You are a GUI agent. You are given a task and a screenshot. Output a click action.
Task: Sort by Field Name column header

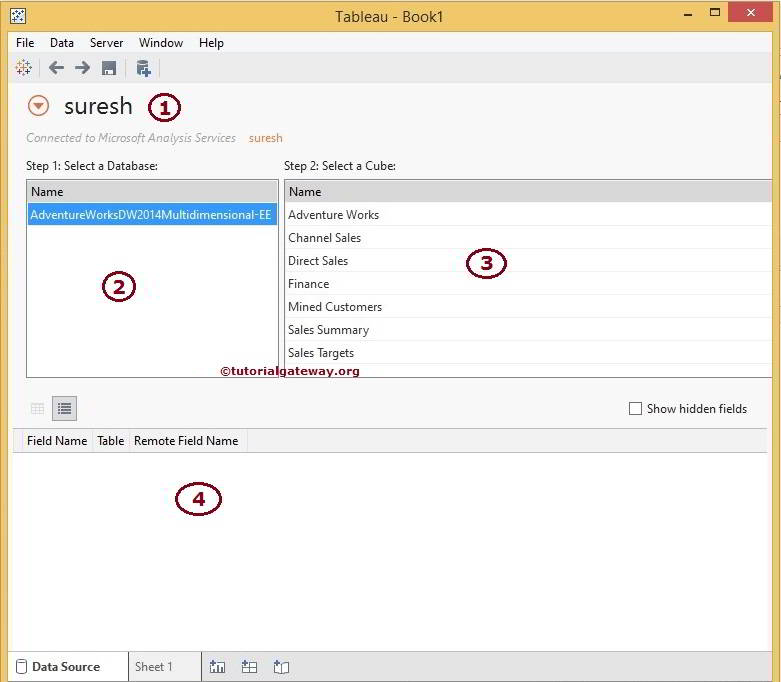[x=57, y=441]
